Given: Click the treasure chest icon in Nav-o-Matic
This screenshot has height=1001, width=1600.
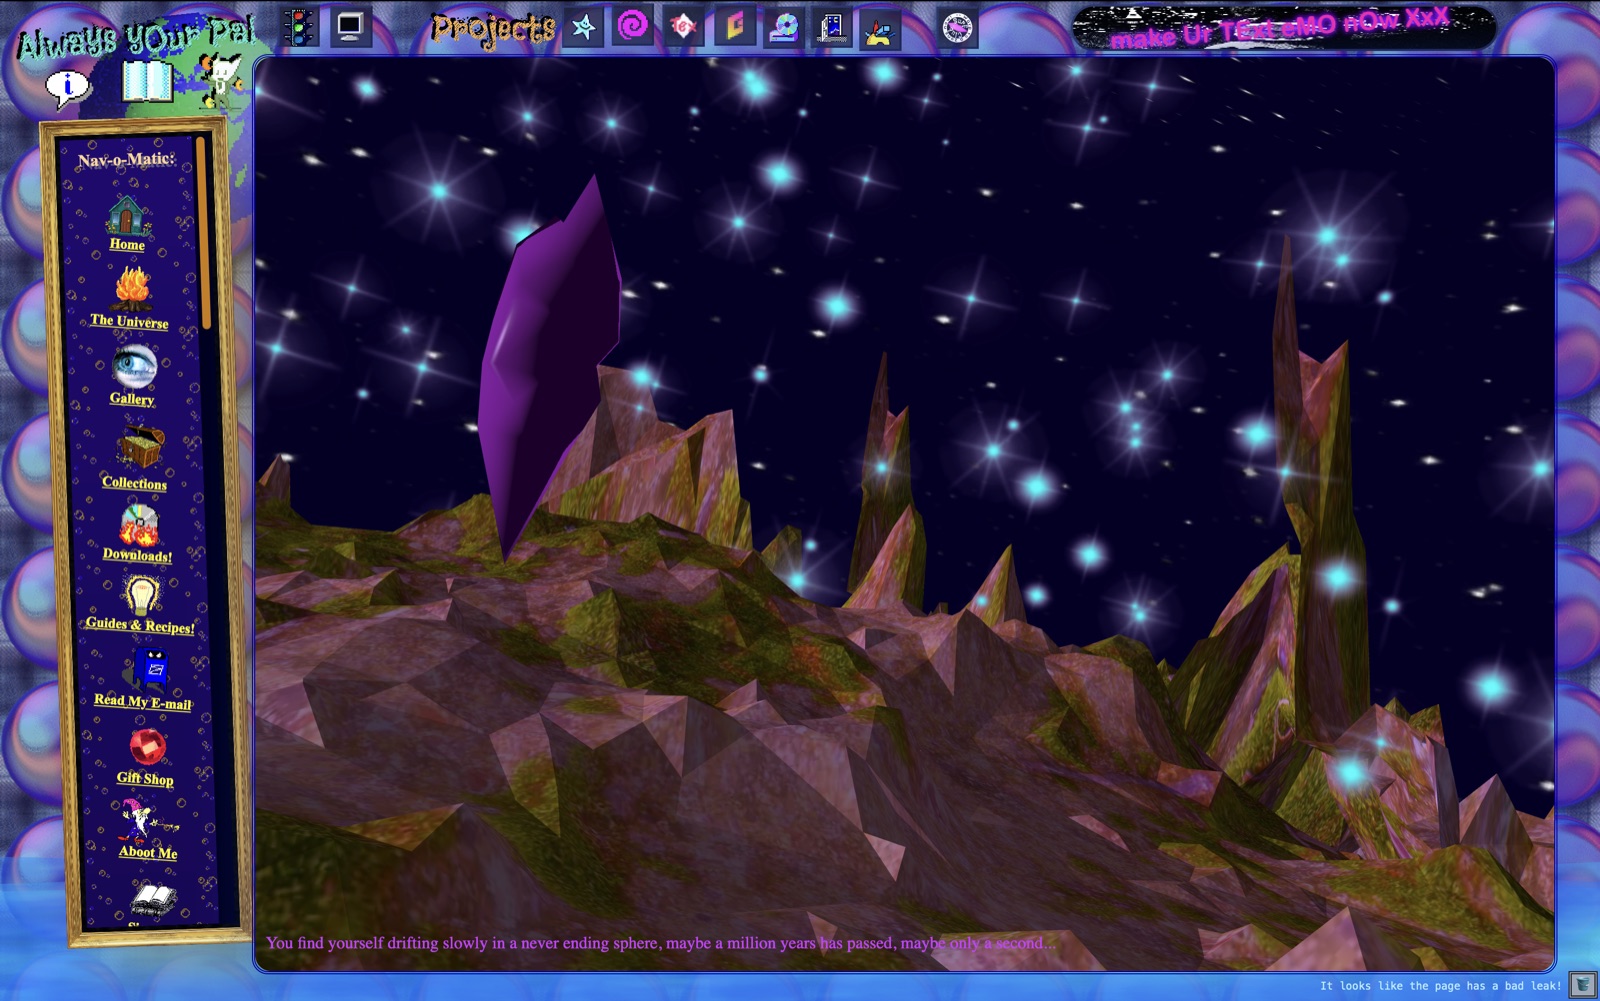Looking at the screenshot, I should click(x=139, y=447).
